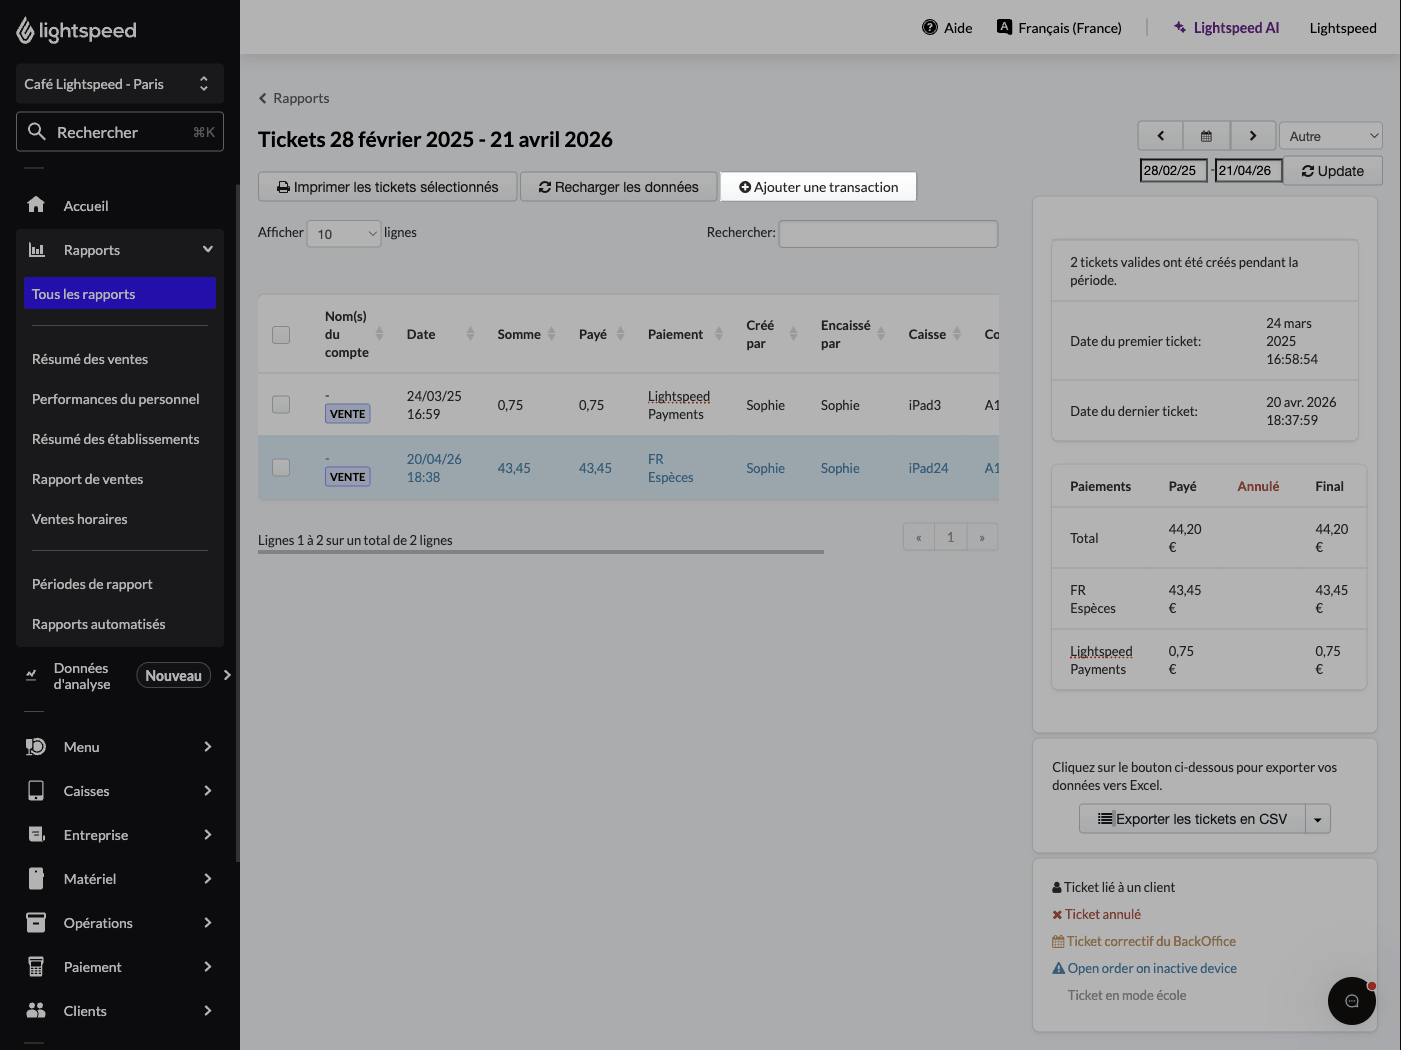Open the calendar date picker
This screenshot has width=1401, height=1050.
(x=1206, y=136)
